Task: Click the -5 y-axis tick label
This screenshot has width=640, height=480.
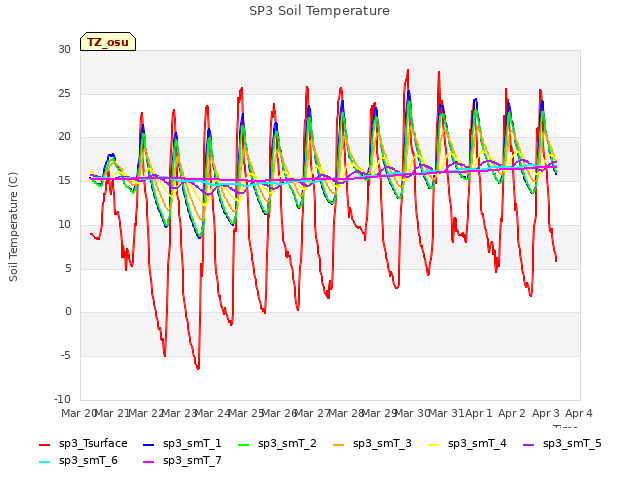Action: click(66, 356)
